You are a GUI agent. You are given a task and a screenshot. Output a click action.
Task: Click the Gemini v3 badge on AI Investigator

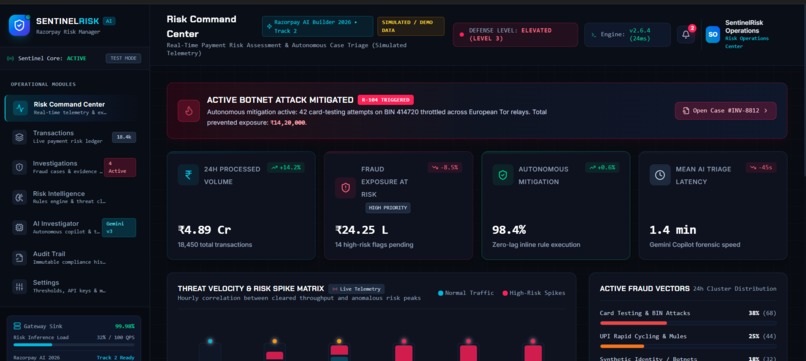click(x=119, y=227)
